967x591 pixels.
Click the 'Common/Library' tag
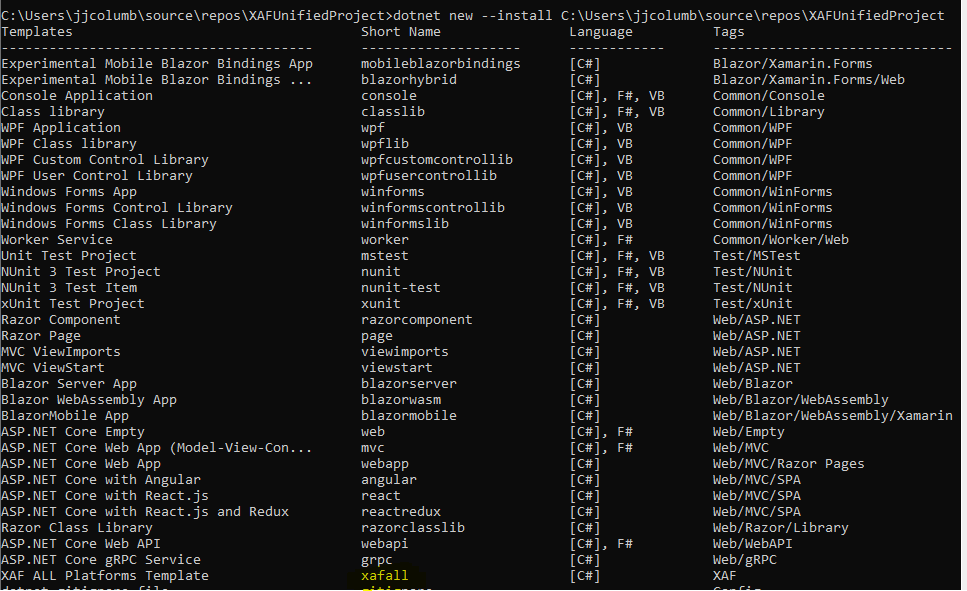tap(769, 112)
